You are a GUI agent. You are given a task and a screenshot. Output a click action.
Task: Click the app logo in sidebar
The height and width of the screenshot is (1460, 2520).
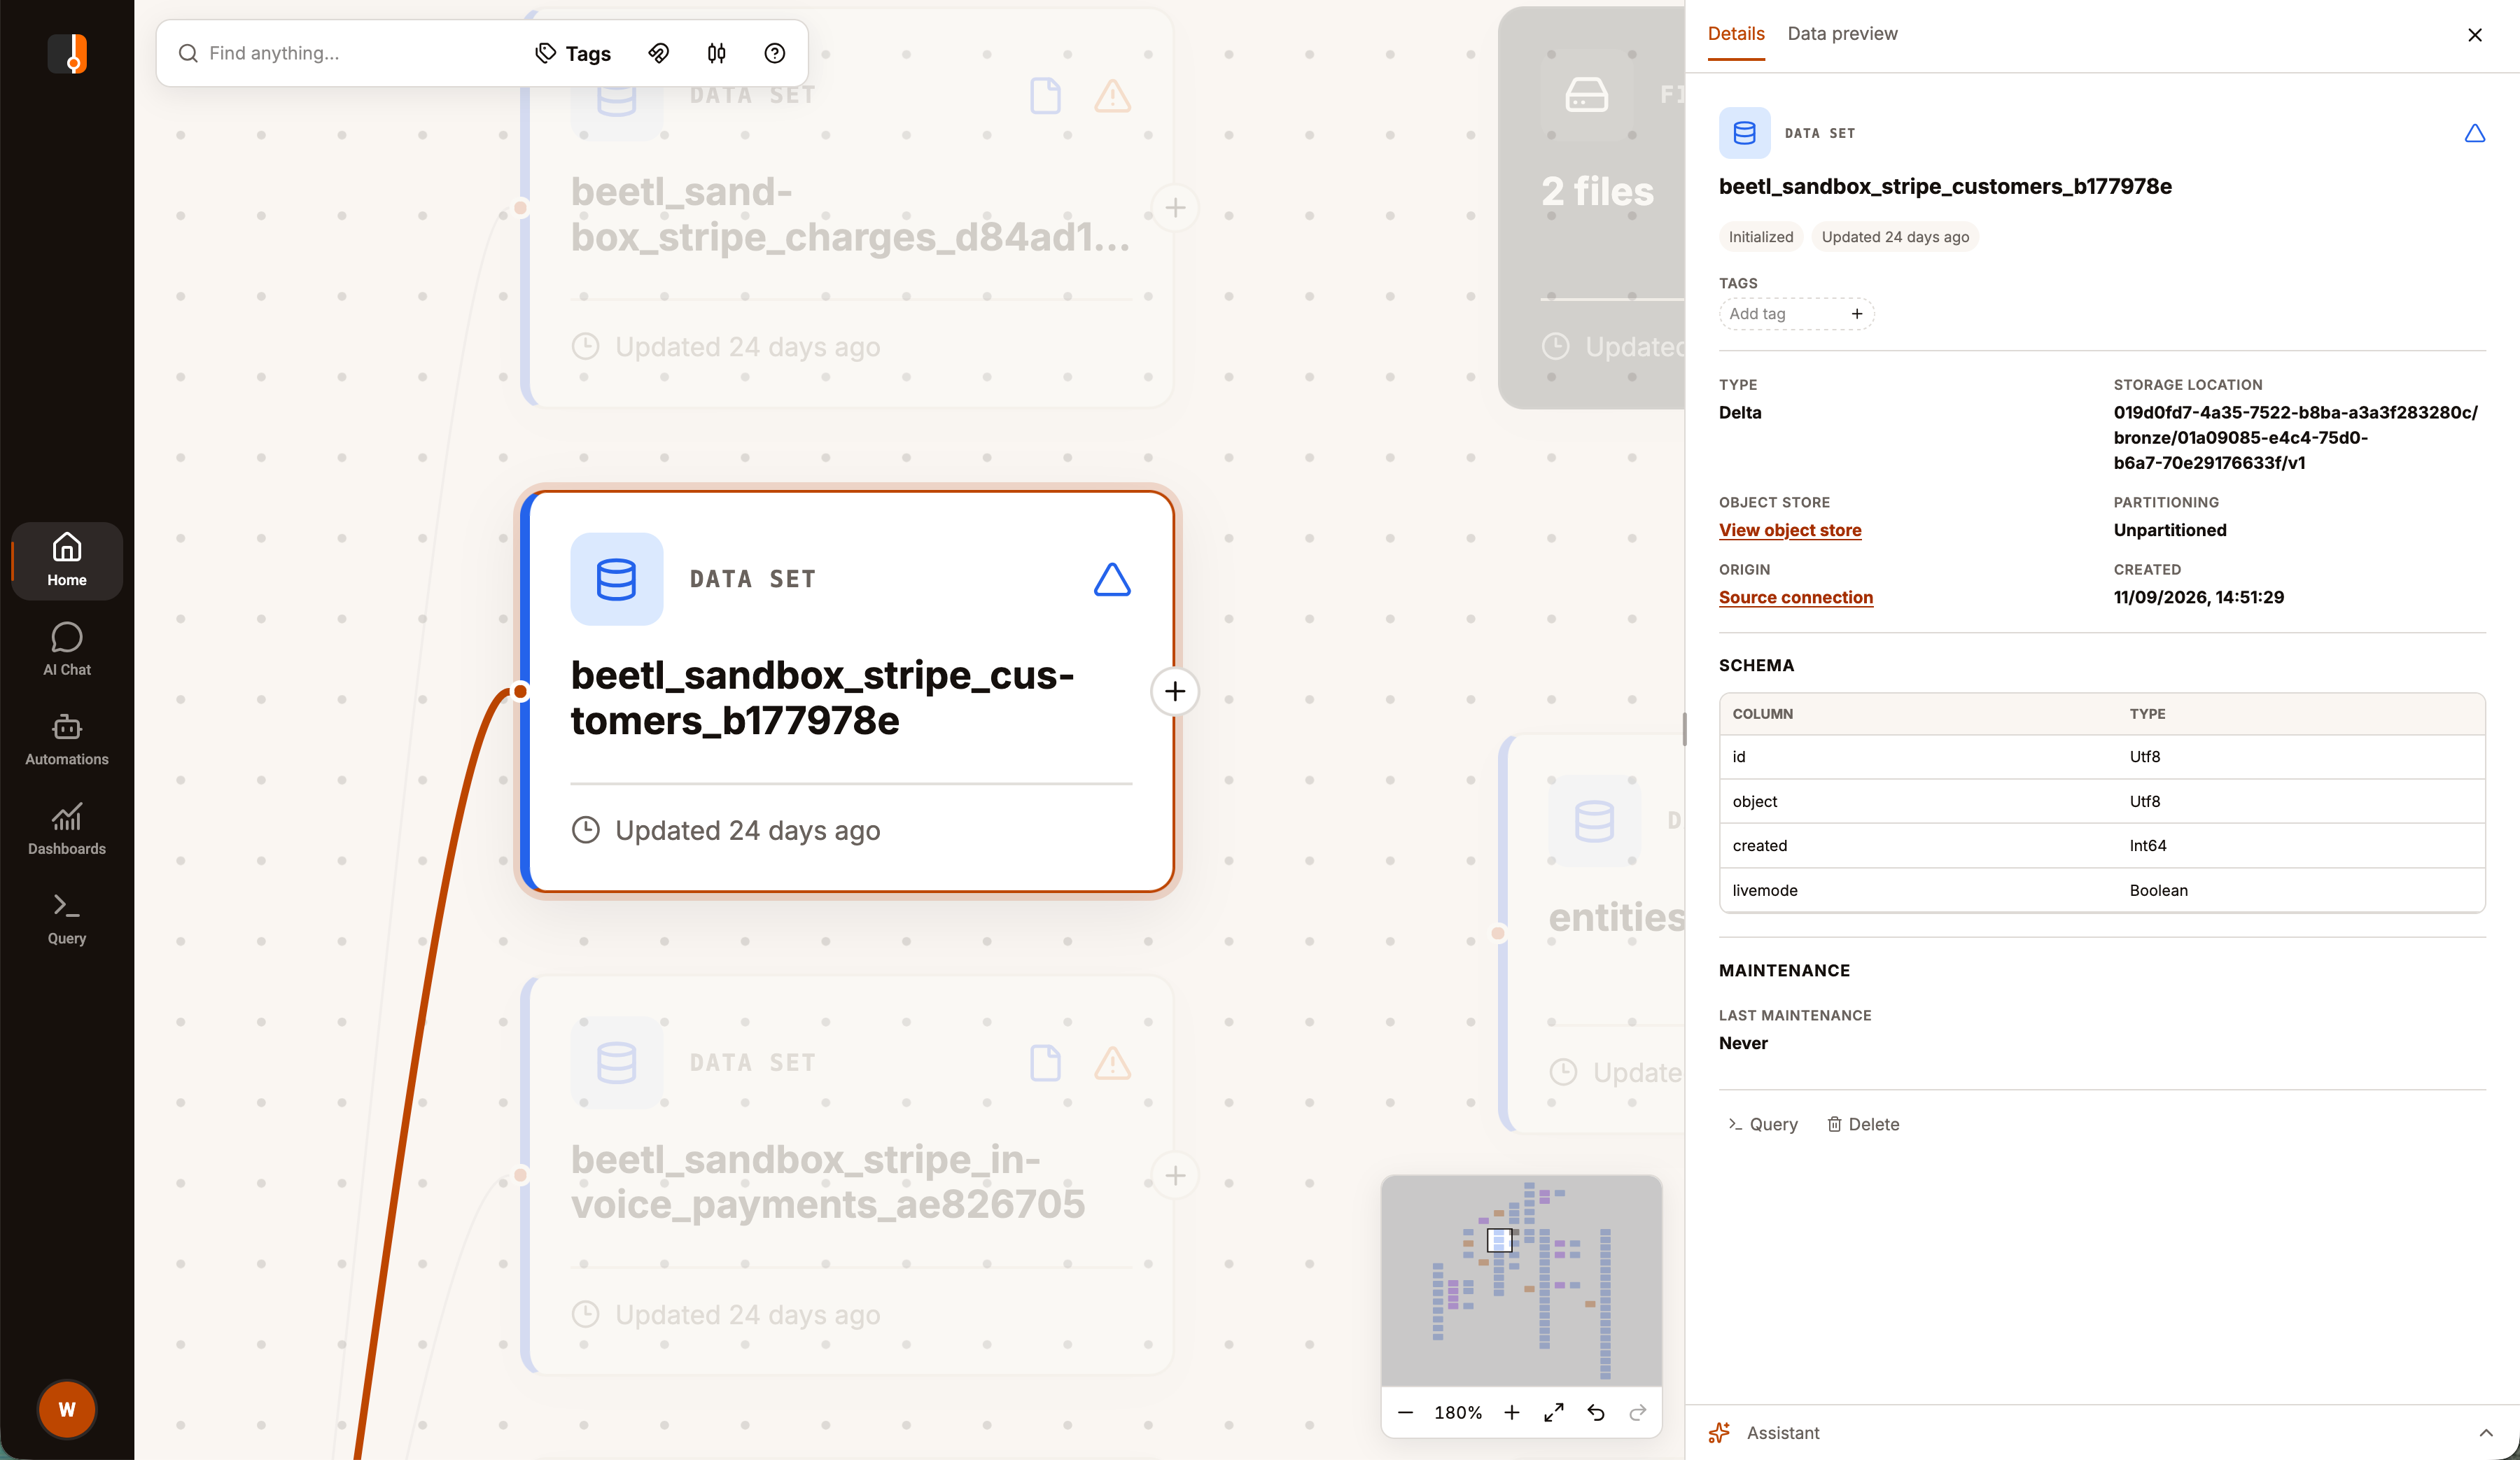coord(67,53)
